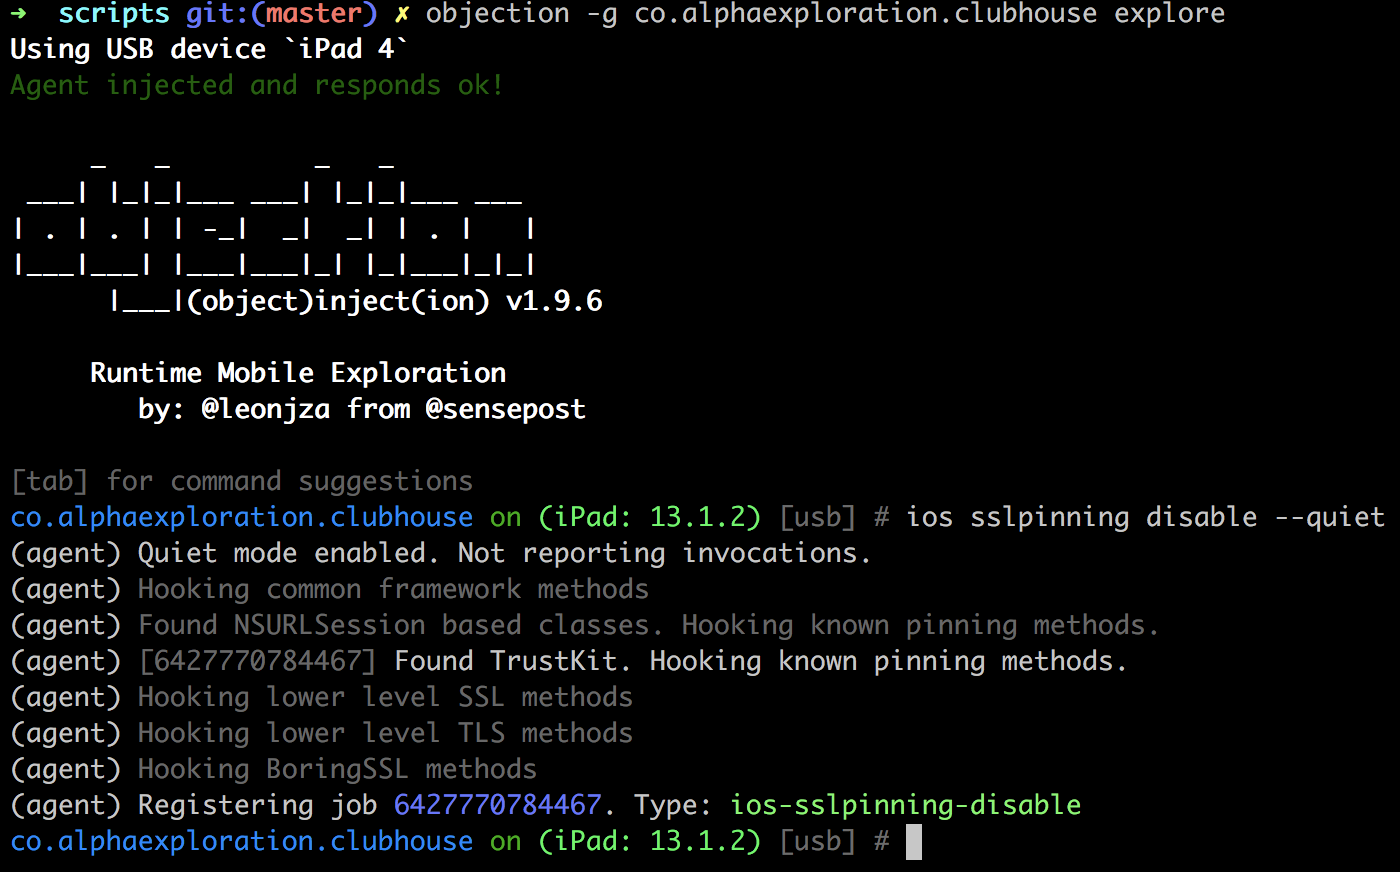Click 'Hooking BoringSSL methods' line
This screenshot has height=872, width=1400.
(x=337, y=769)
